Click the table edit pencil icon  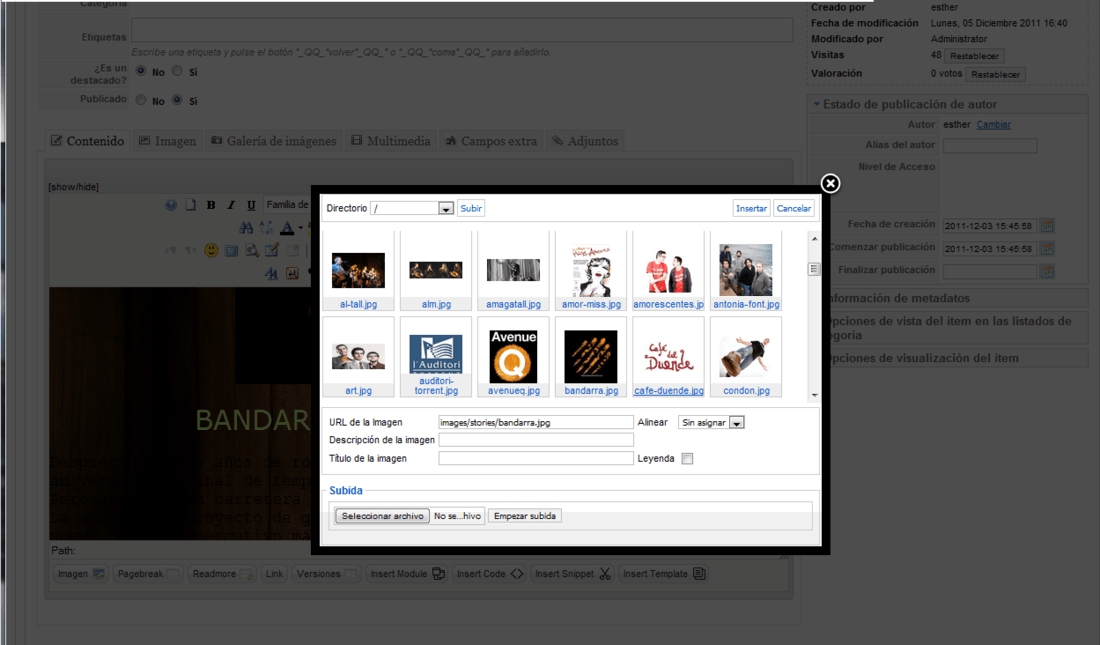click(x=272, y=251)
